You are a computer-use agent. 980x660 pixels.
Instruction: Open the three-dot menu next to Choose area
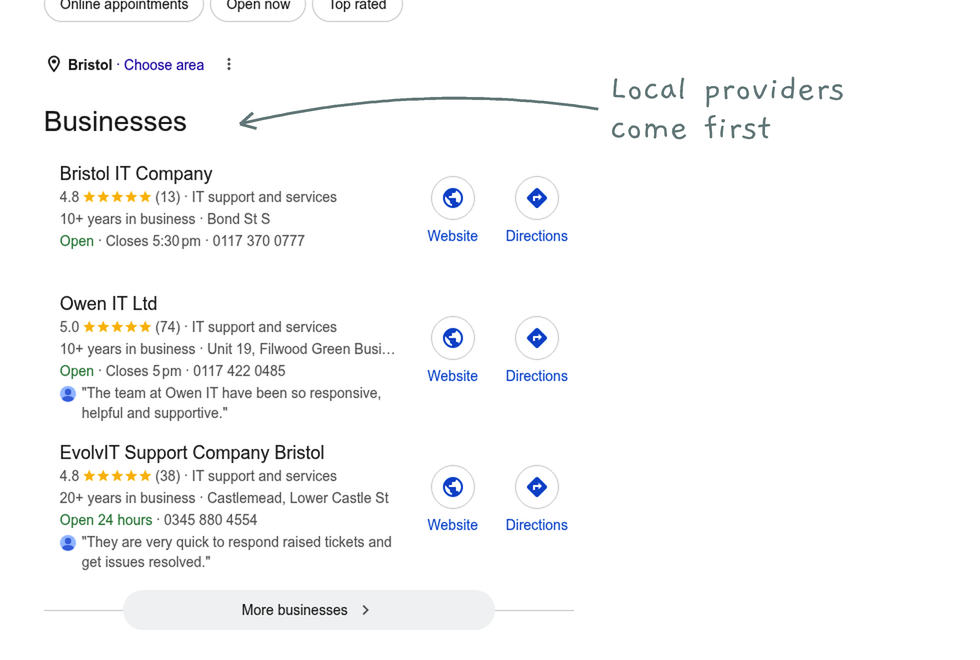tap(229, 64)
